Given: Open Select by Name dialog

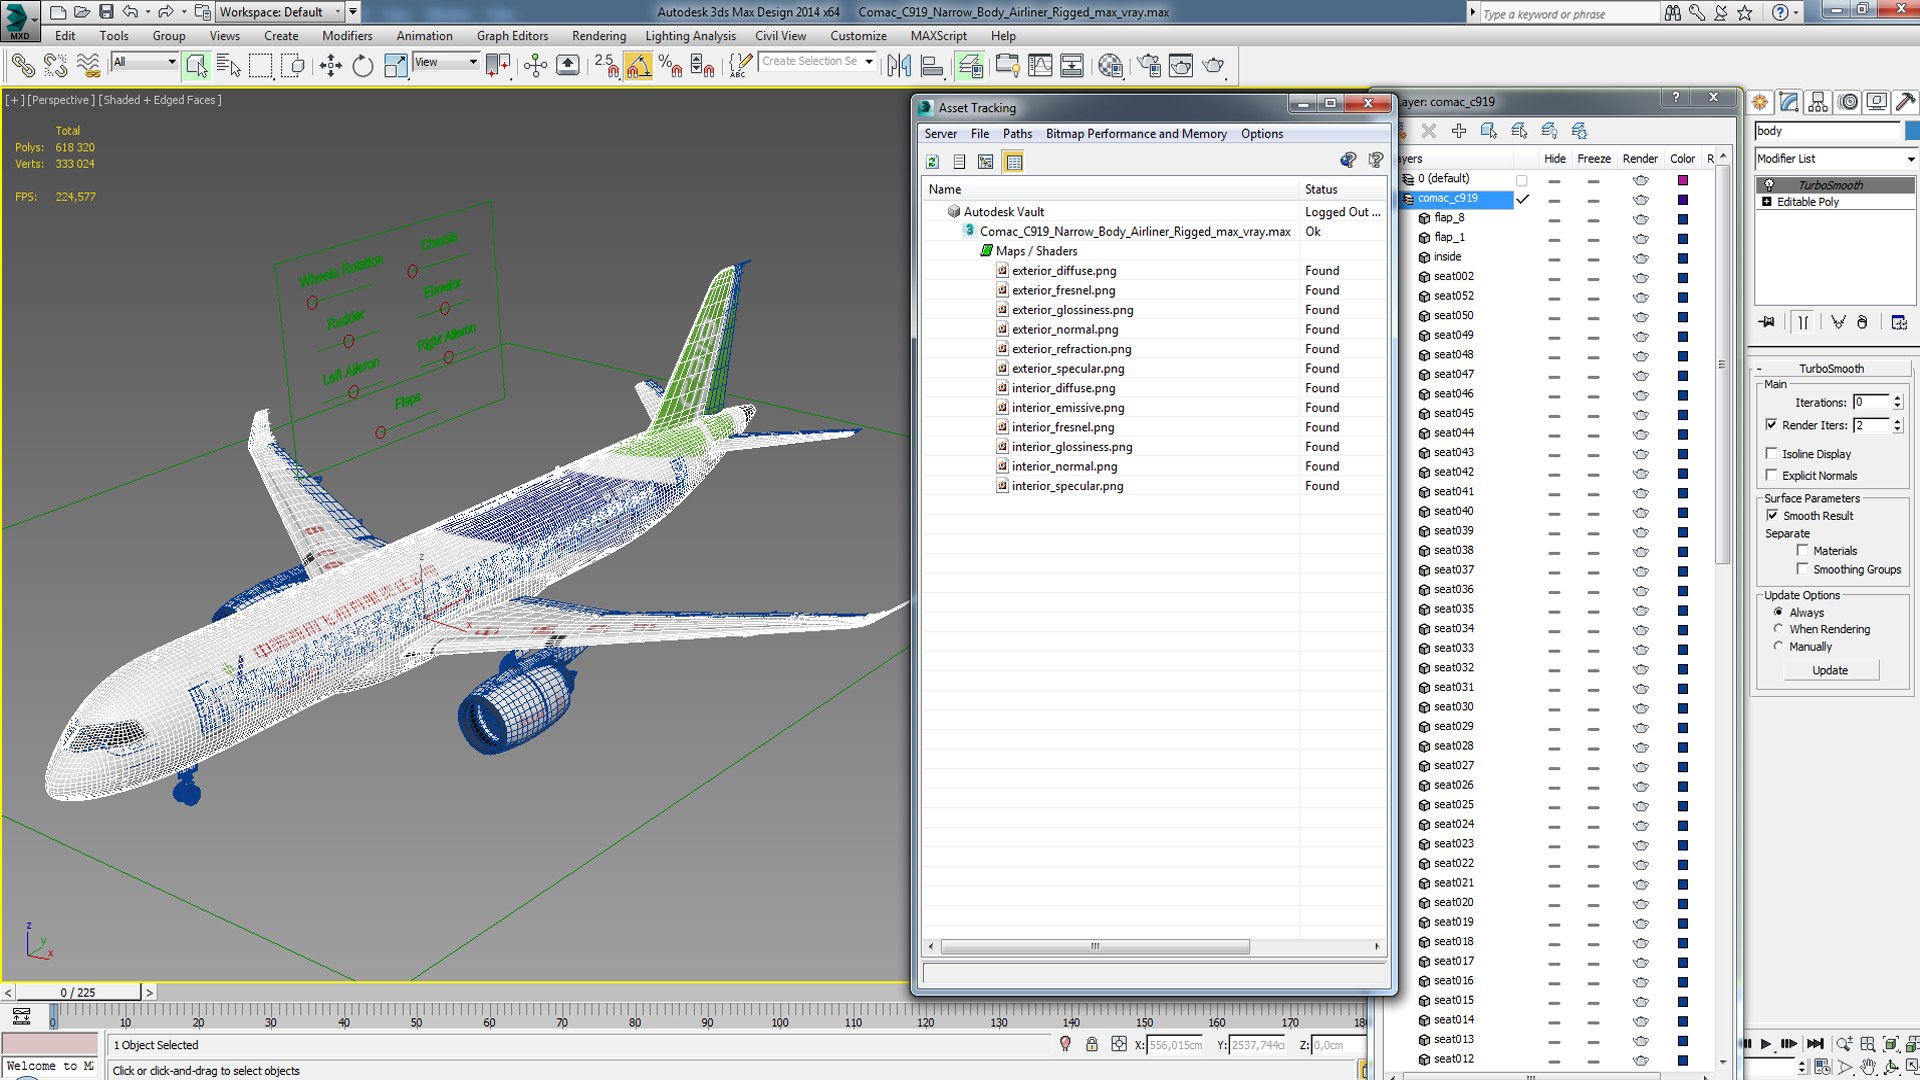Looking at the screenshot, I should tap(228, 66).
